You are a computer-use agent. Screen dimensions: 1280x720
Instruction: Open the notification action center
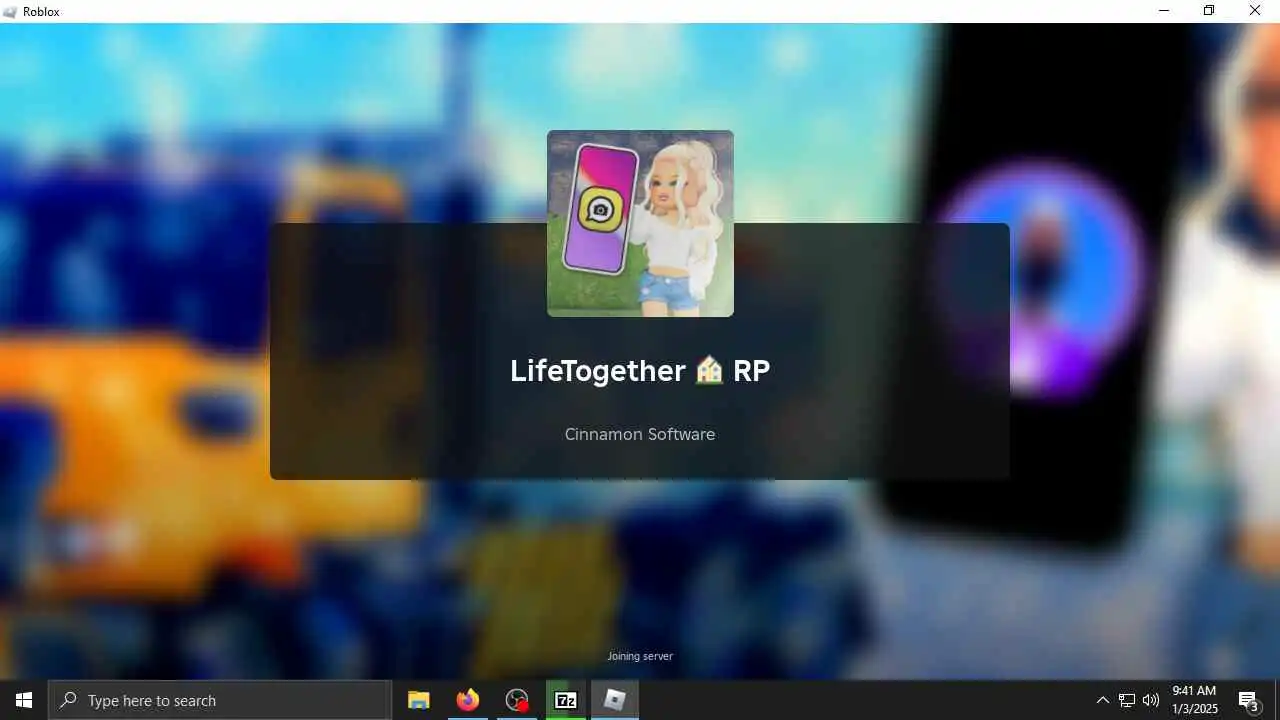point(1249,700)
